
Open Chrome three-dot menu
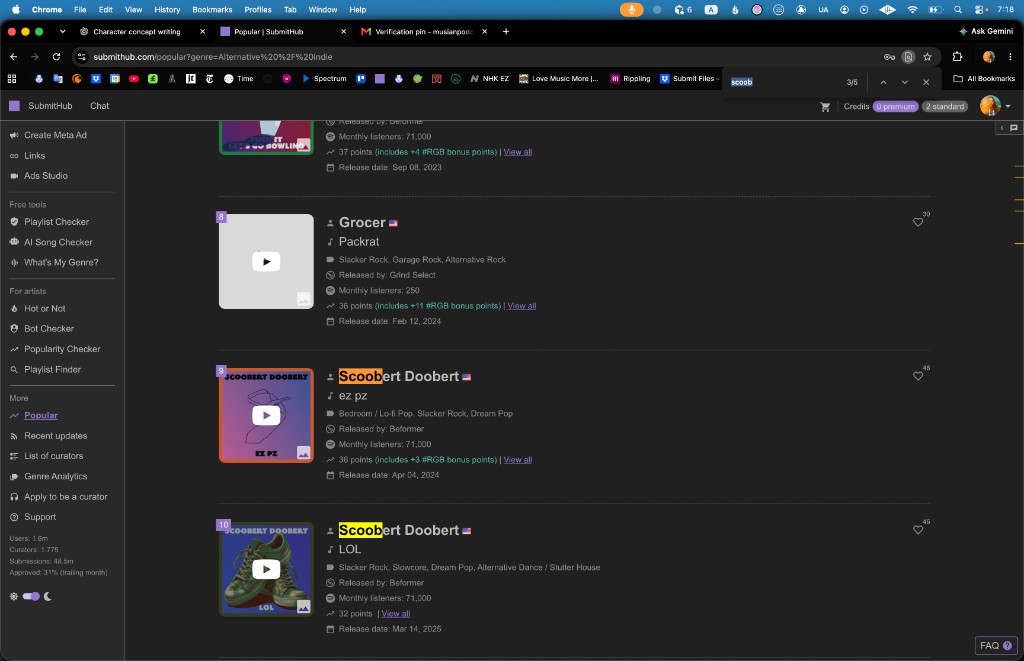coord(1010,57)
